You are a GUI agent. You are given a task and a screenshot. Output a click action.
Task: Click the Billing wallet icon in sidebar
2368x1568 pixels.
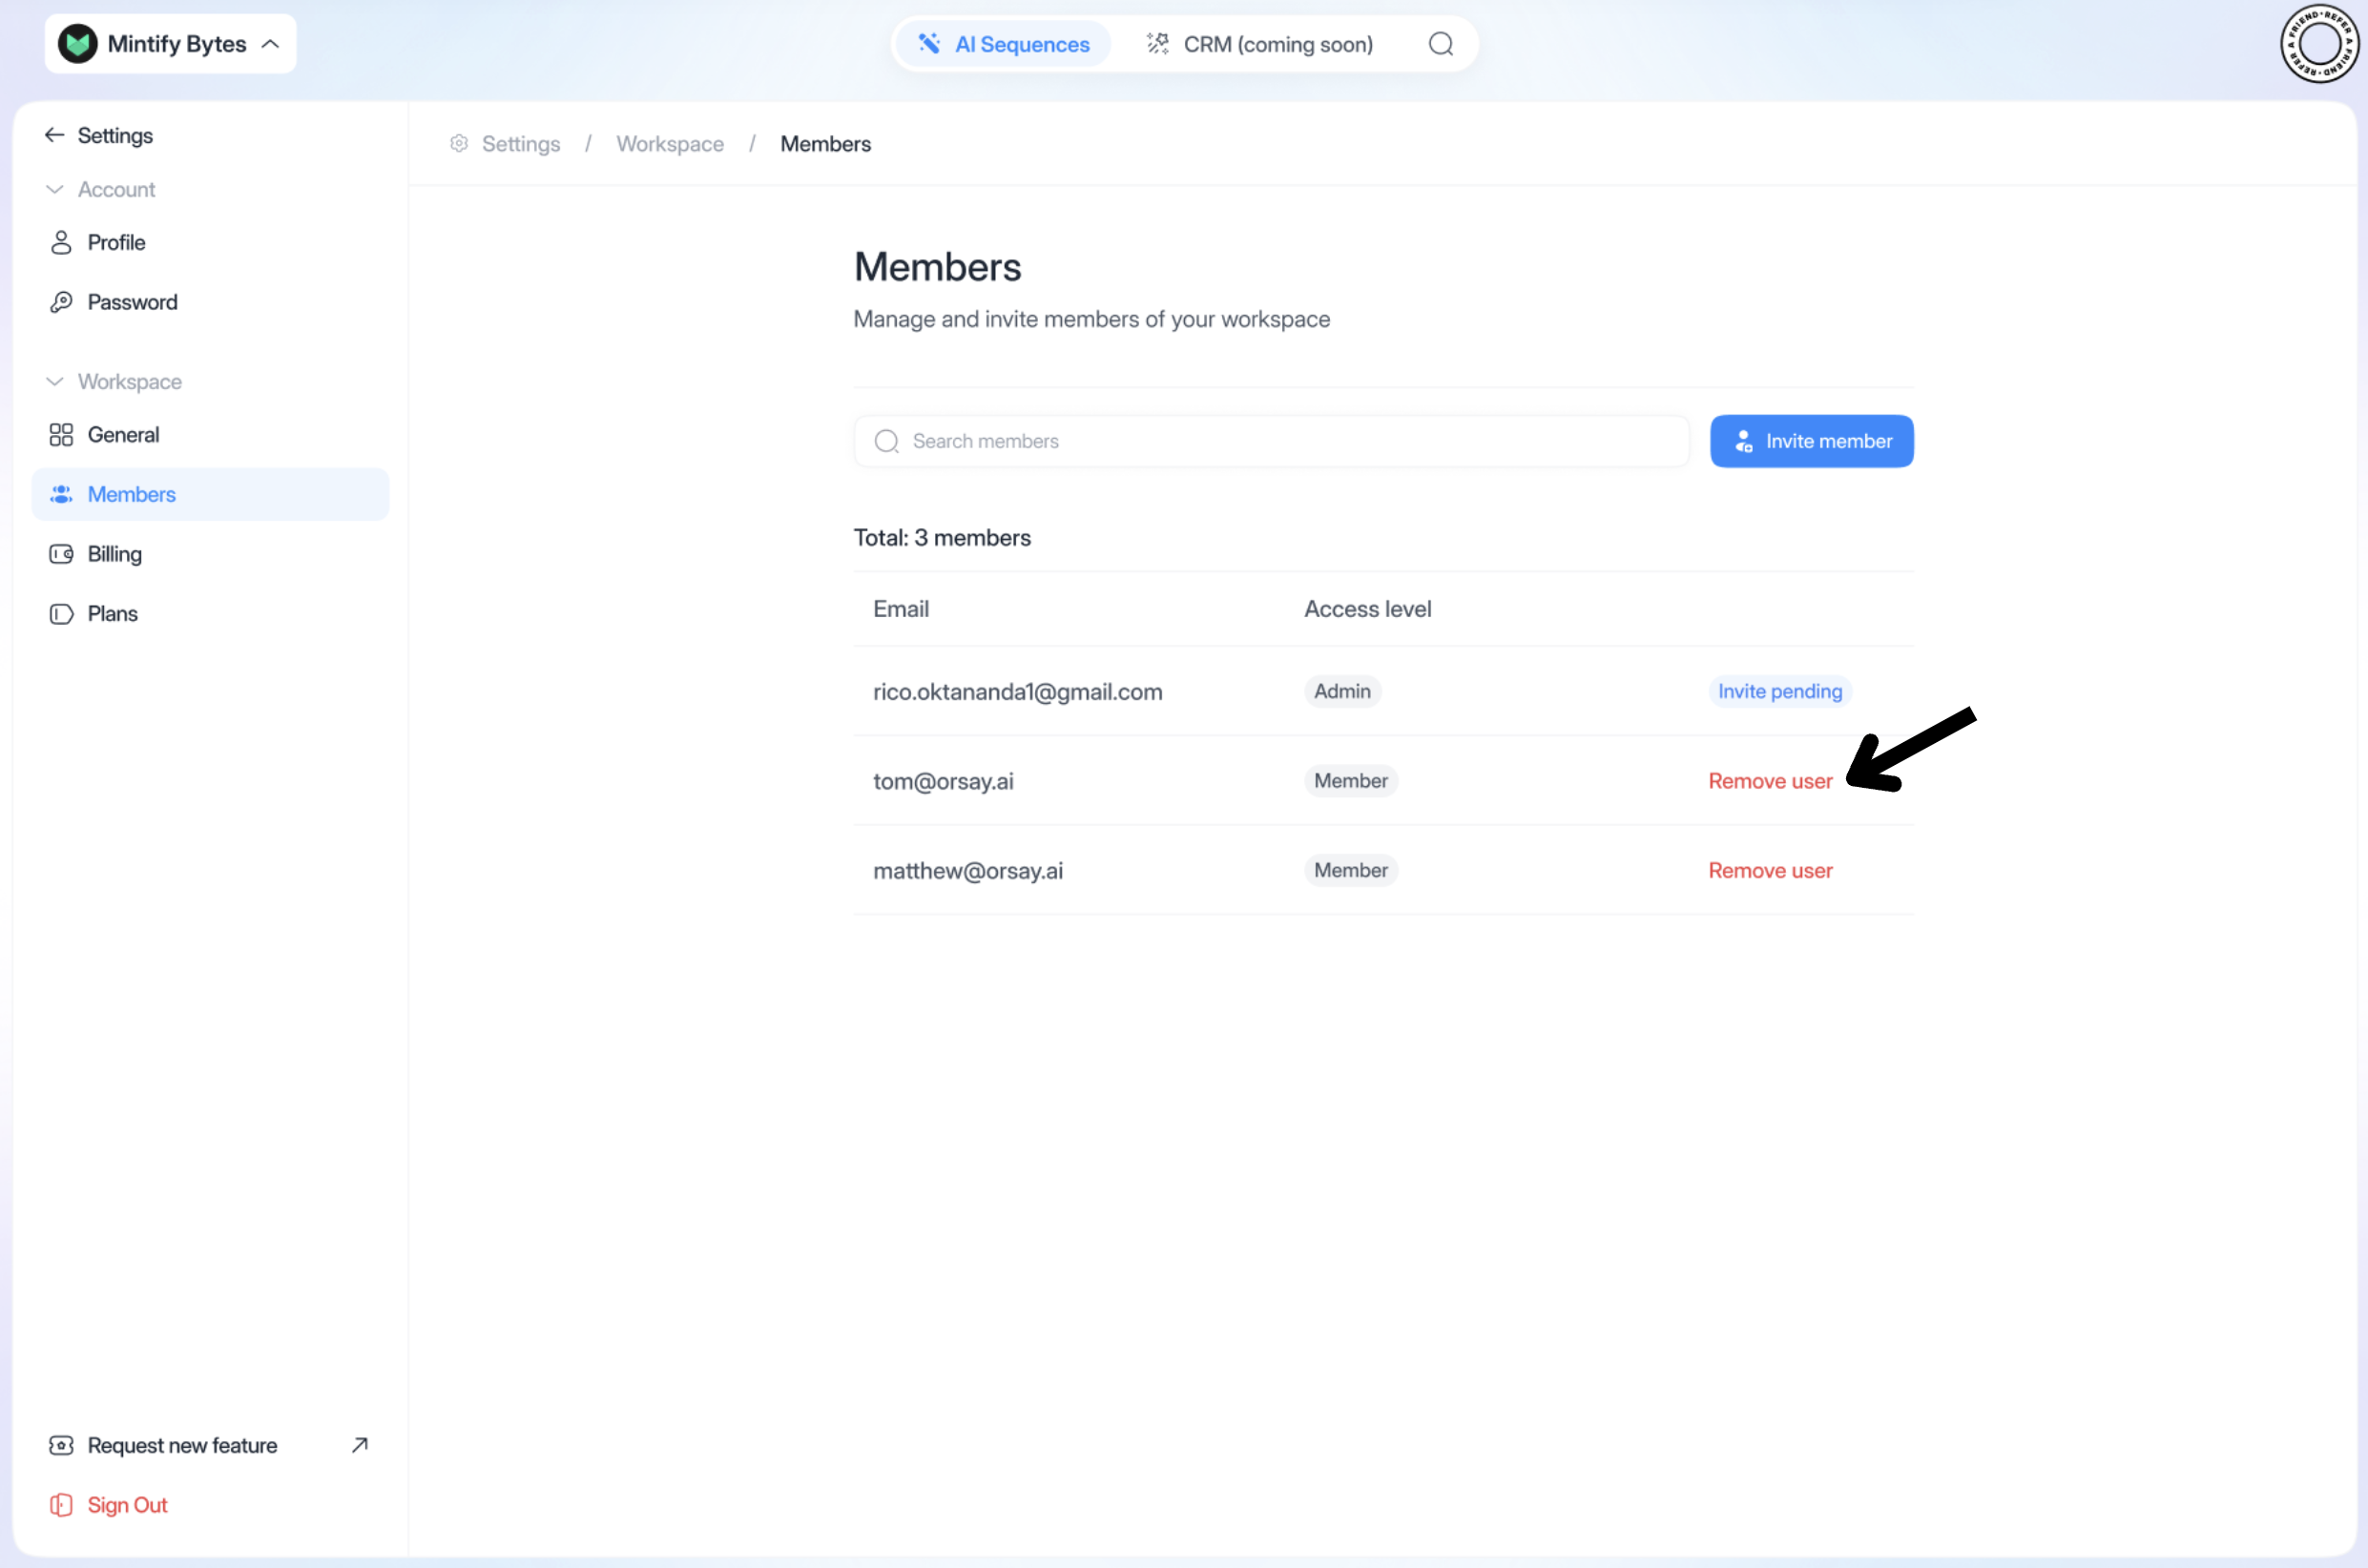pyautogui.click(x=61, y=554)
